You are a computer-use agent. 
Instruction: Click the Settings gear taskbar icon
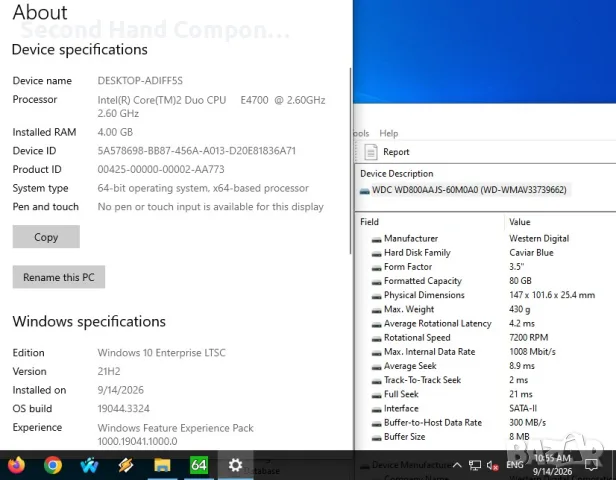(235, 465)
